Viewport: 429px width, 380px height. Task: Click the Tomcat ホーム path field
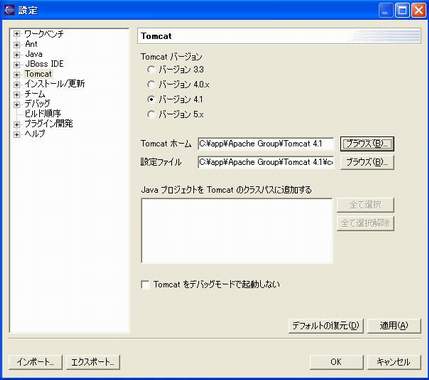266,144
